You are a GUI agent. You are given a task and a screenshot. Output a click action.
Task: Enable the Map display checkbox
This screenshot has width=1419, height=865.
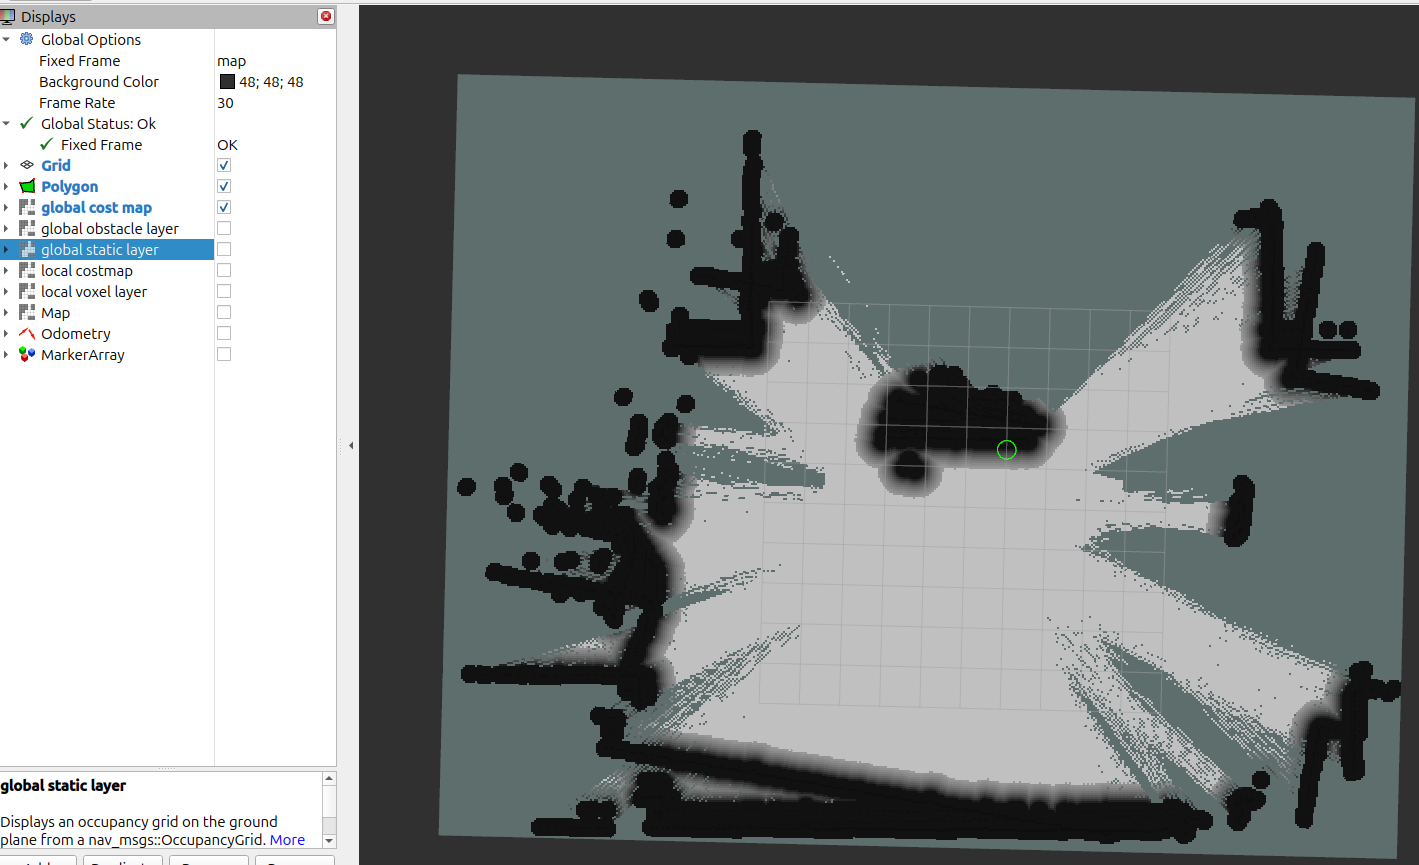pos(224,312)
